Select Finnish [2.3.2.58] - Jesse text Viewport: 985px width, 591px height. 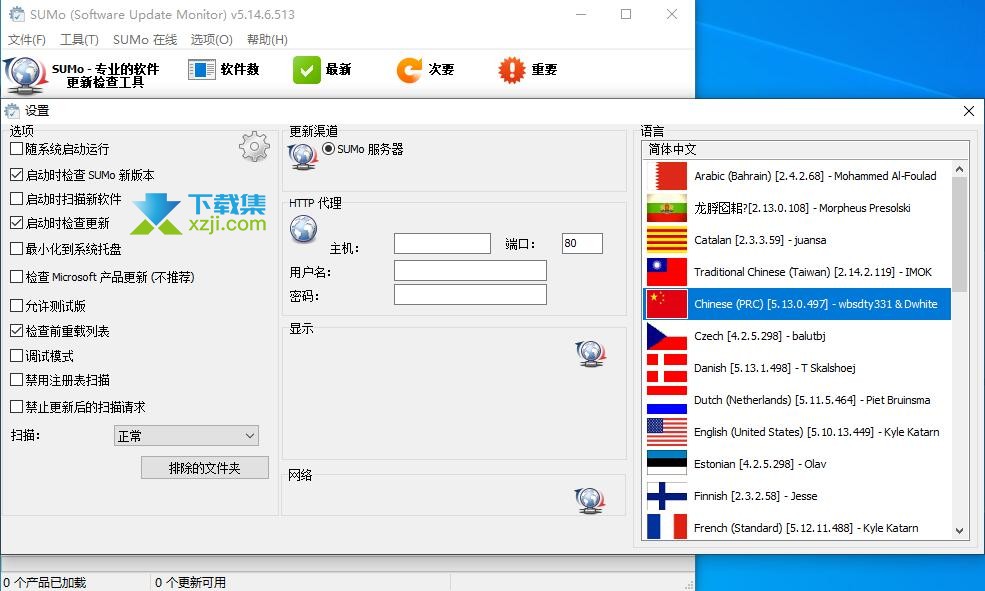pos(756,496)
